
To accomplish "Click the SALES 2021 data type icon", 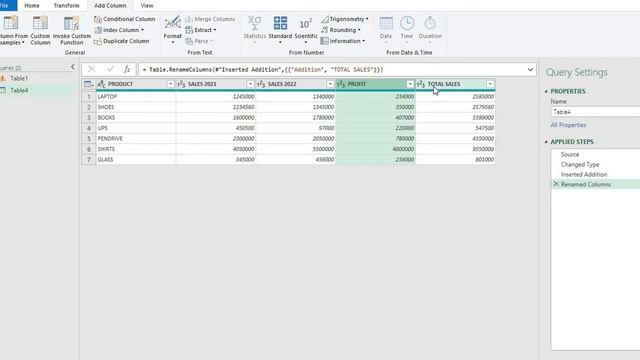I will [181, 84].
